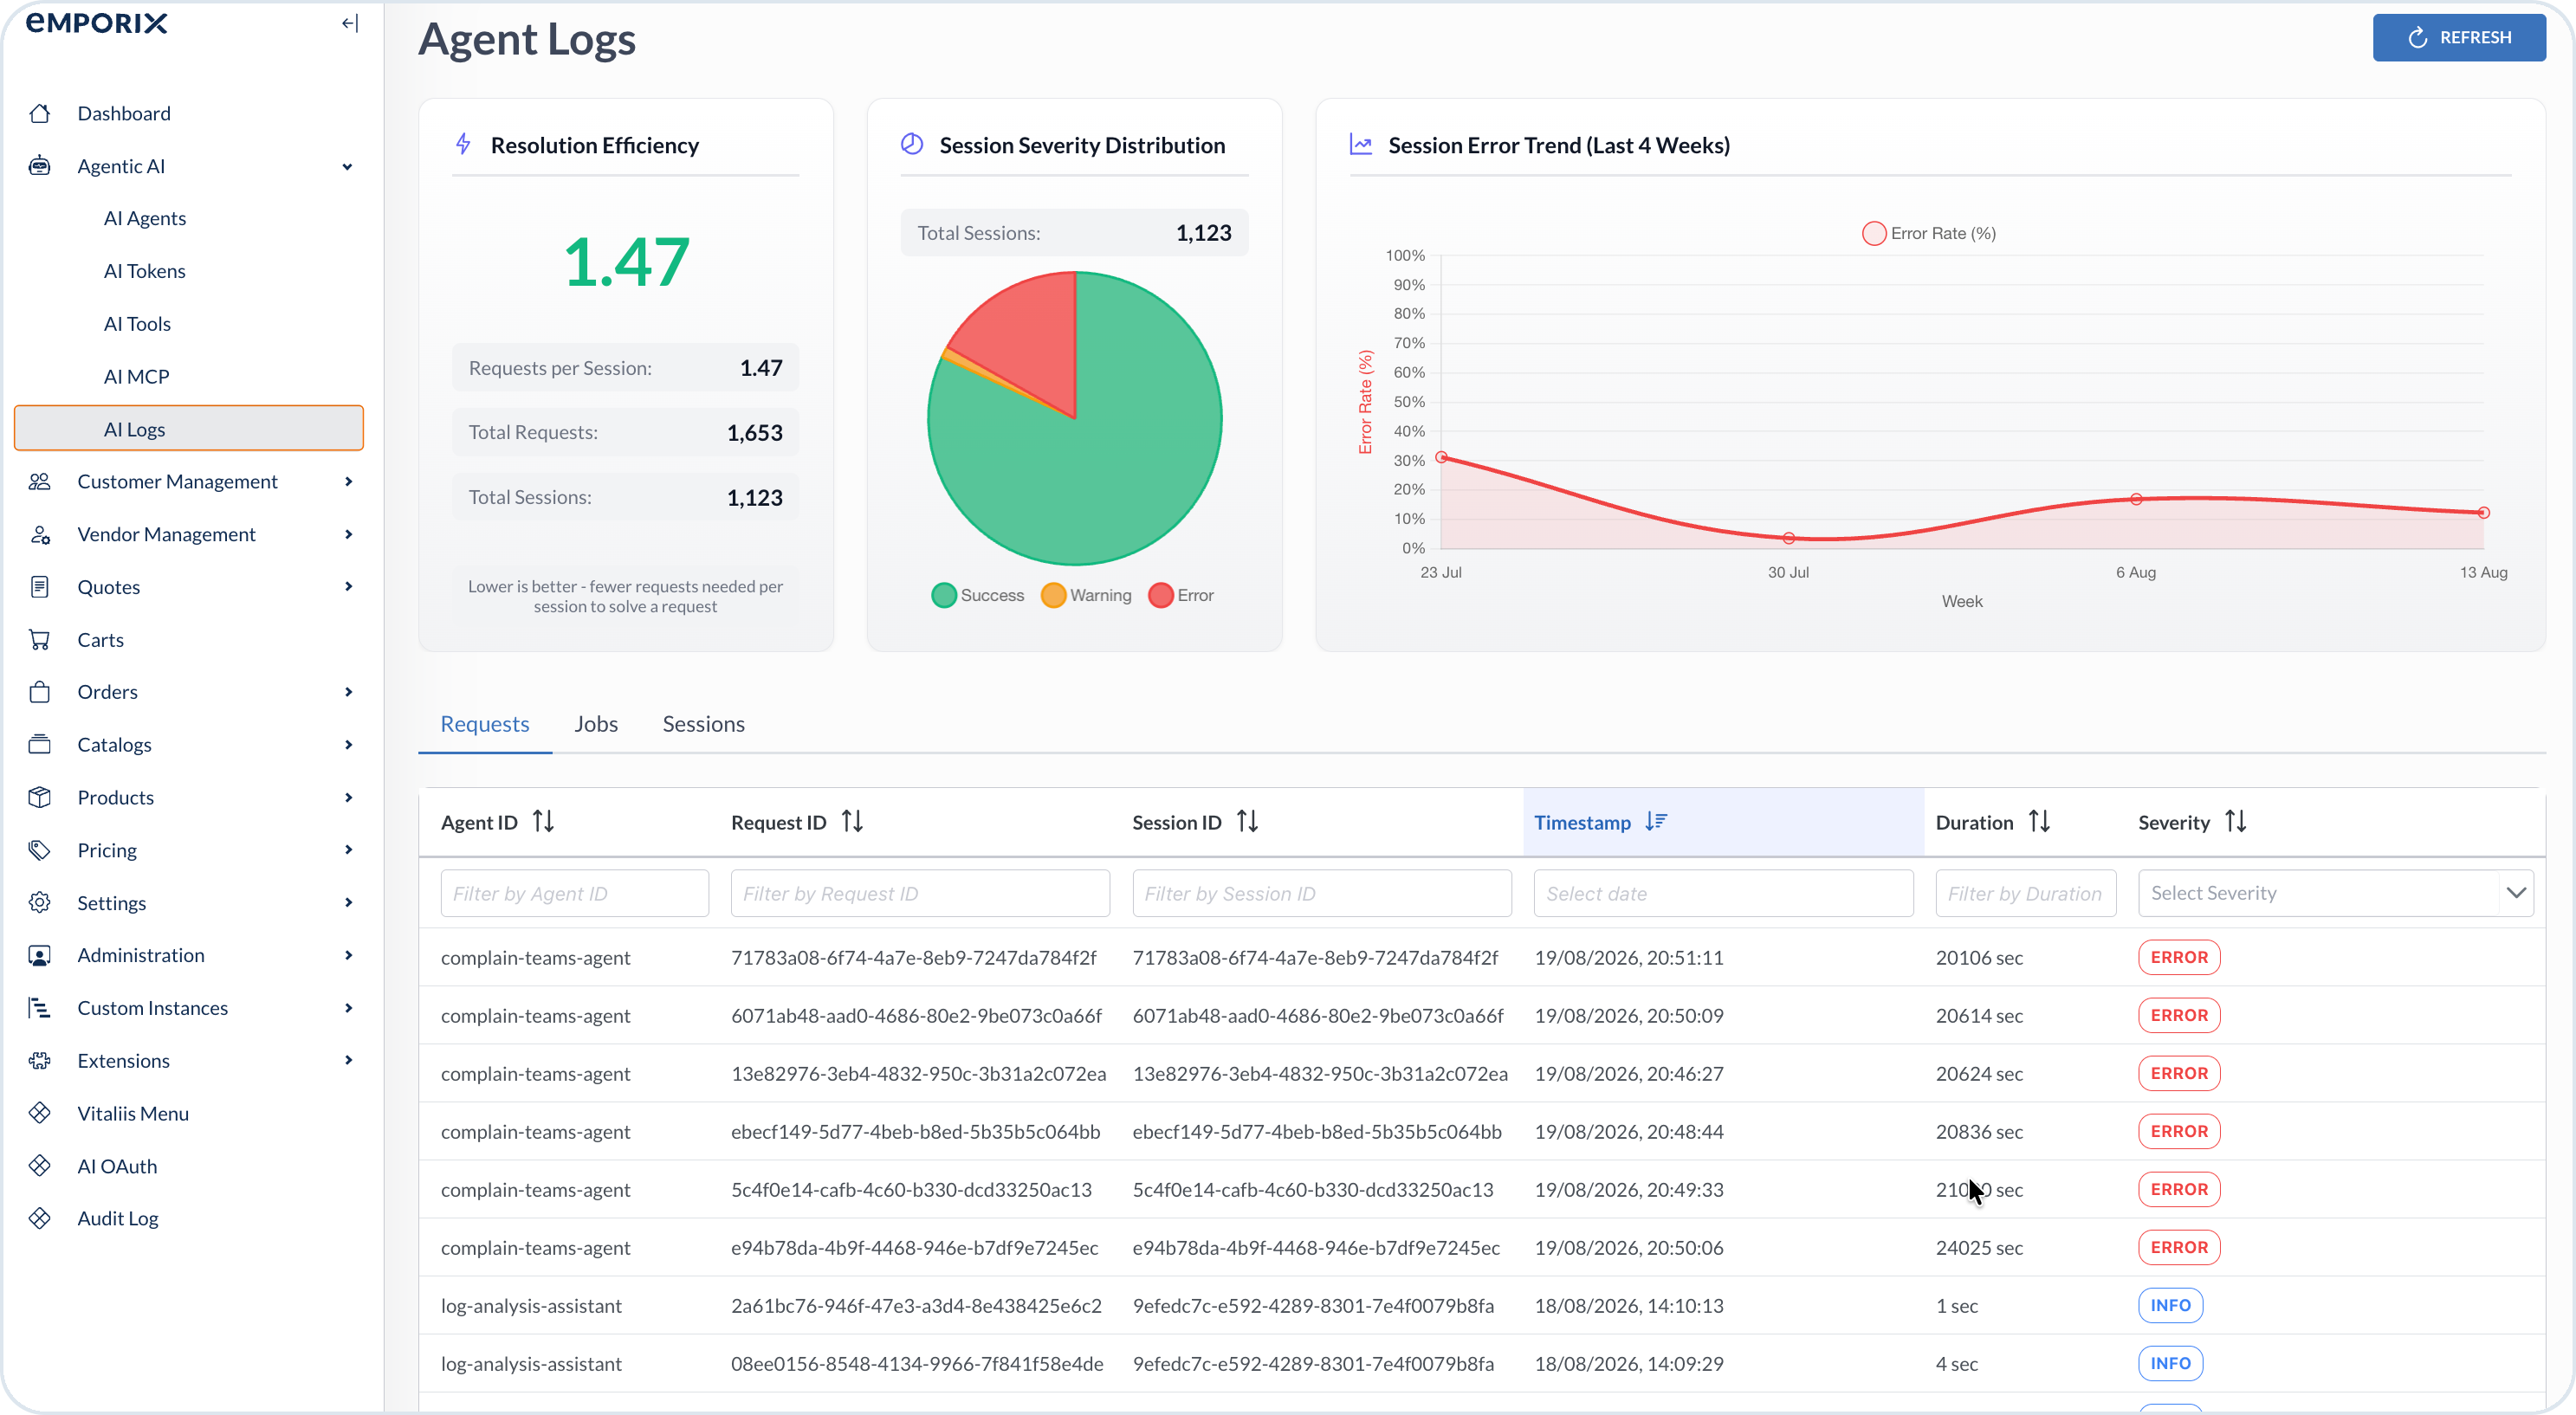The width and height of the screenshot is (2576, 1415).
Task: Click the Vendor Management icon
Action: [40, 534]
